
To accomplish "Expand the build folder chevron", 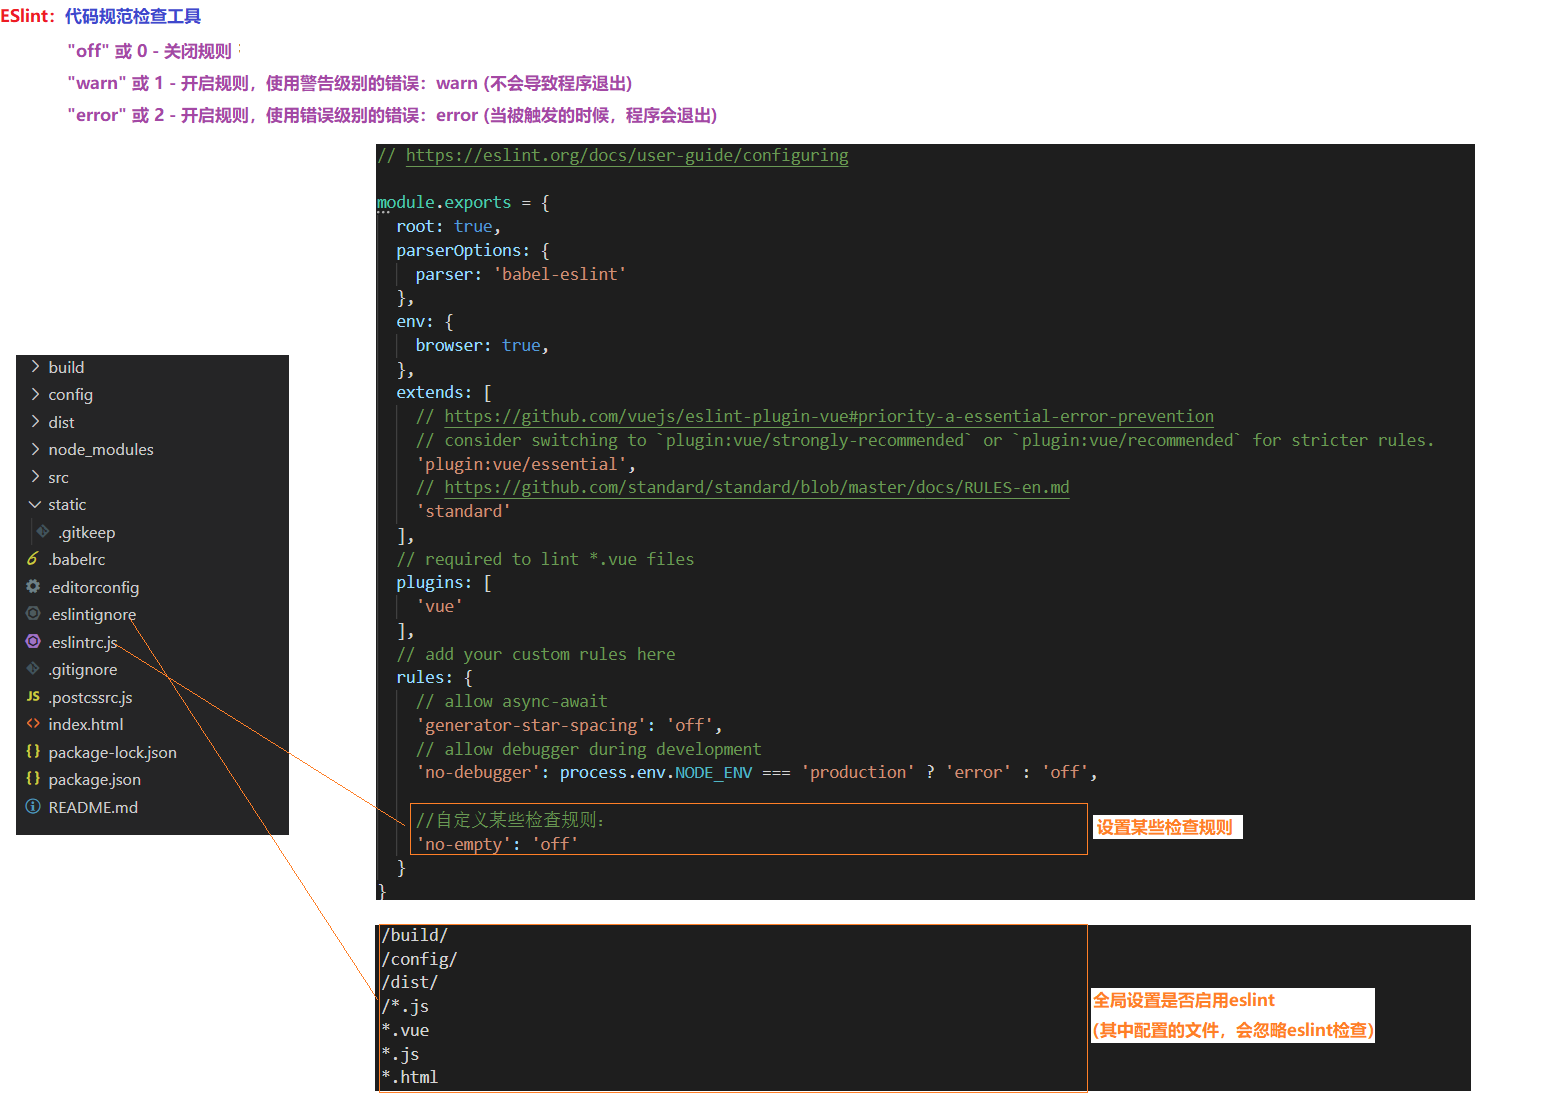I will 36,367.
